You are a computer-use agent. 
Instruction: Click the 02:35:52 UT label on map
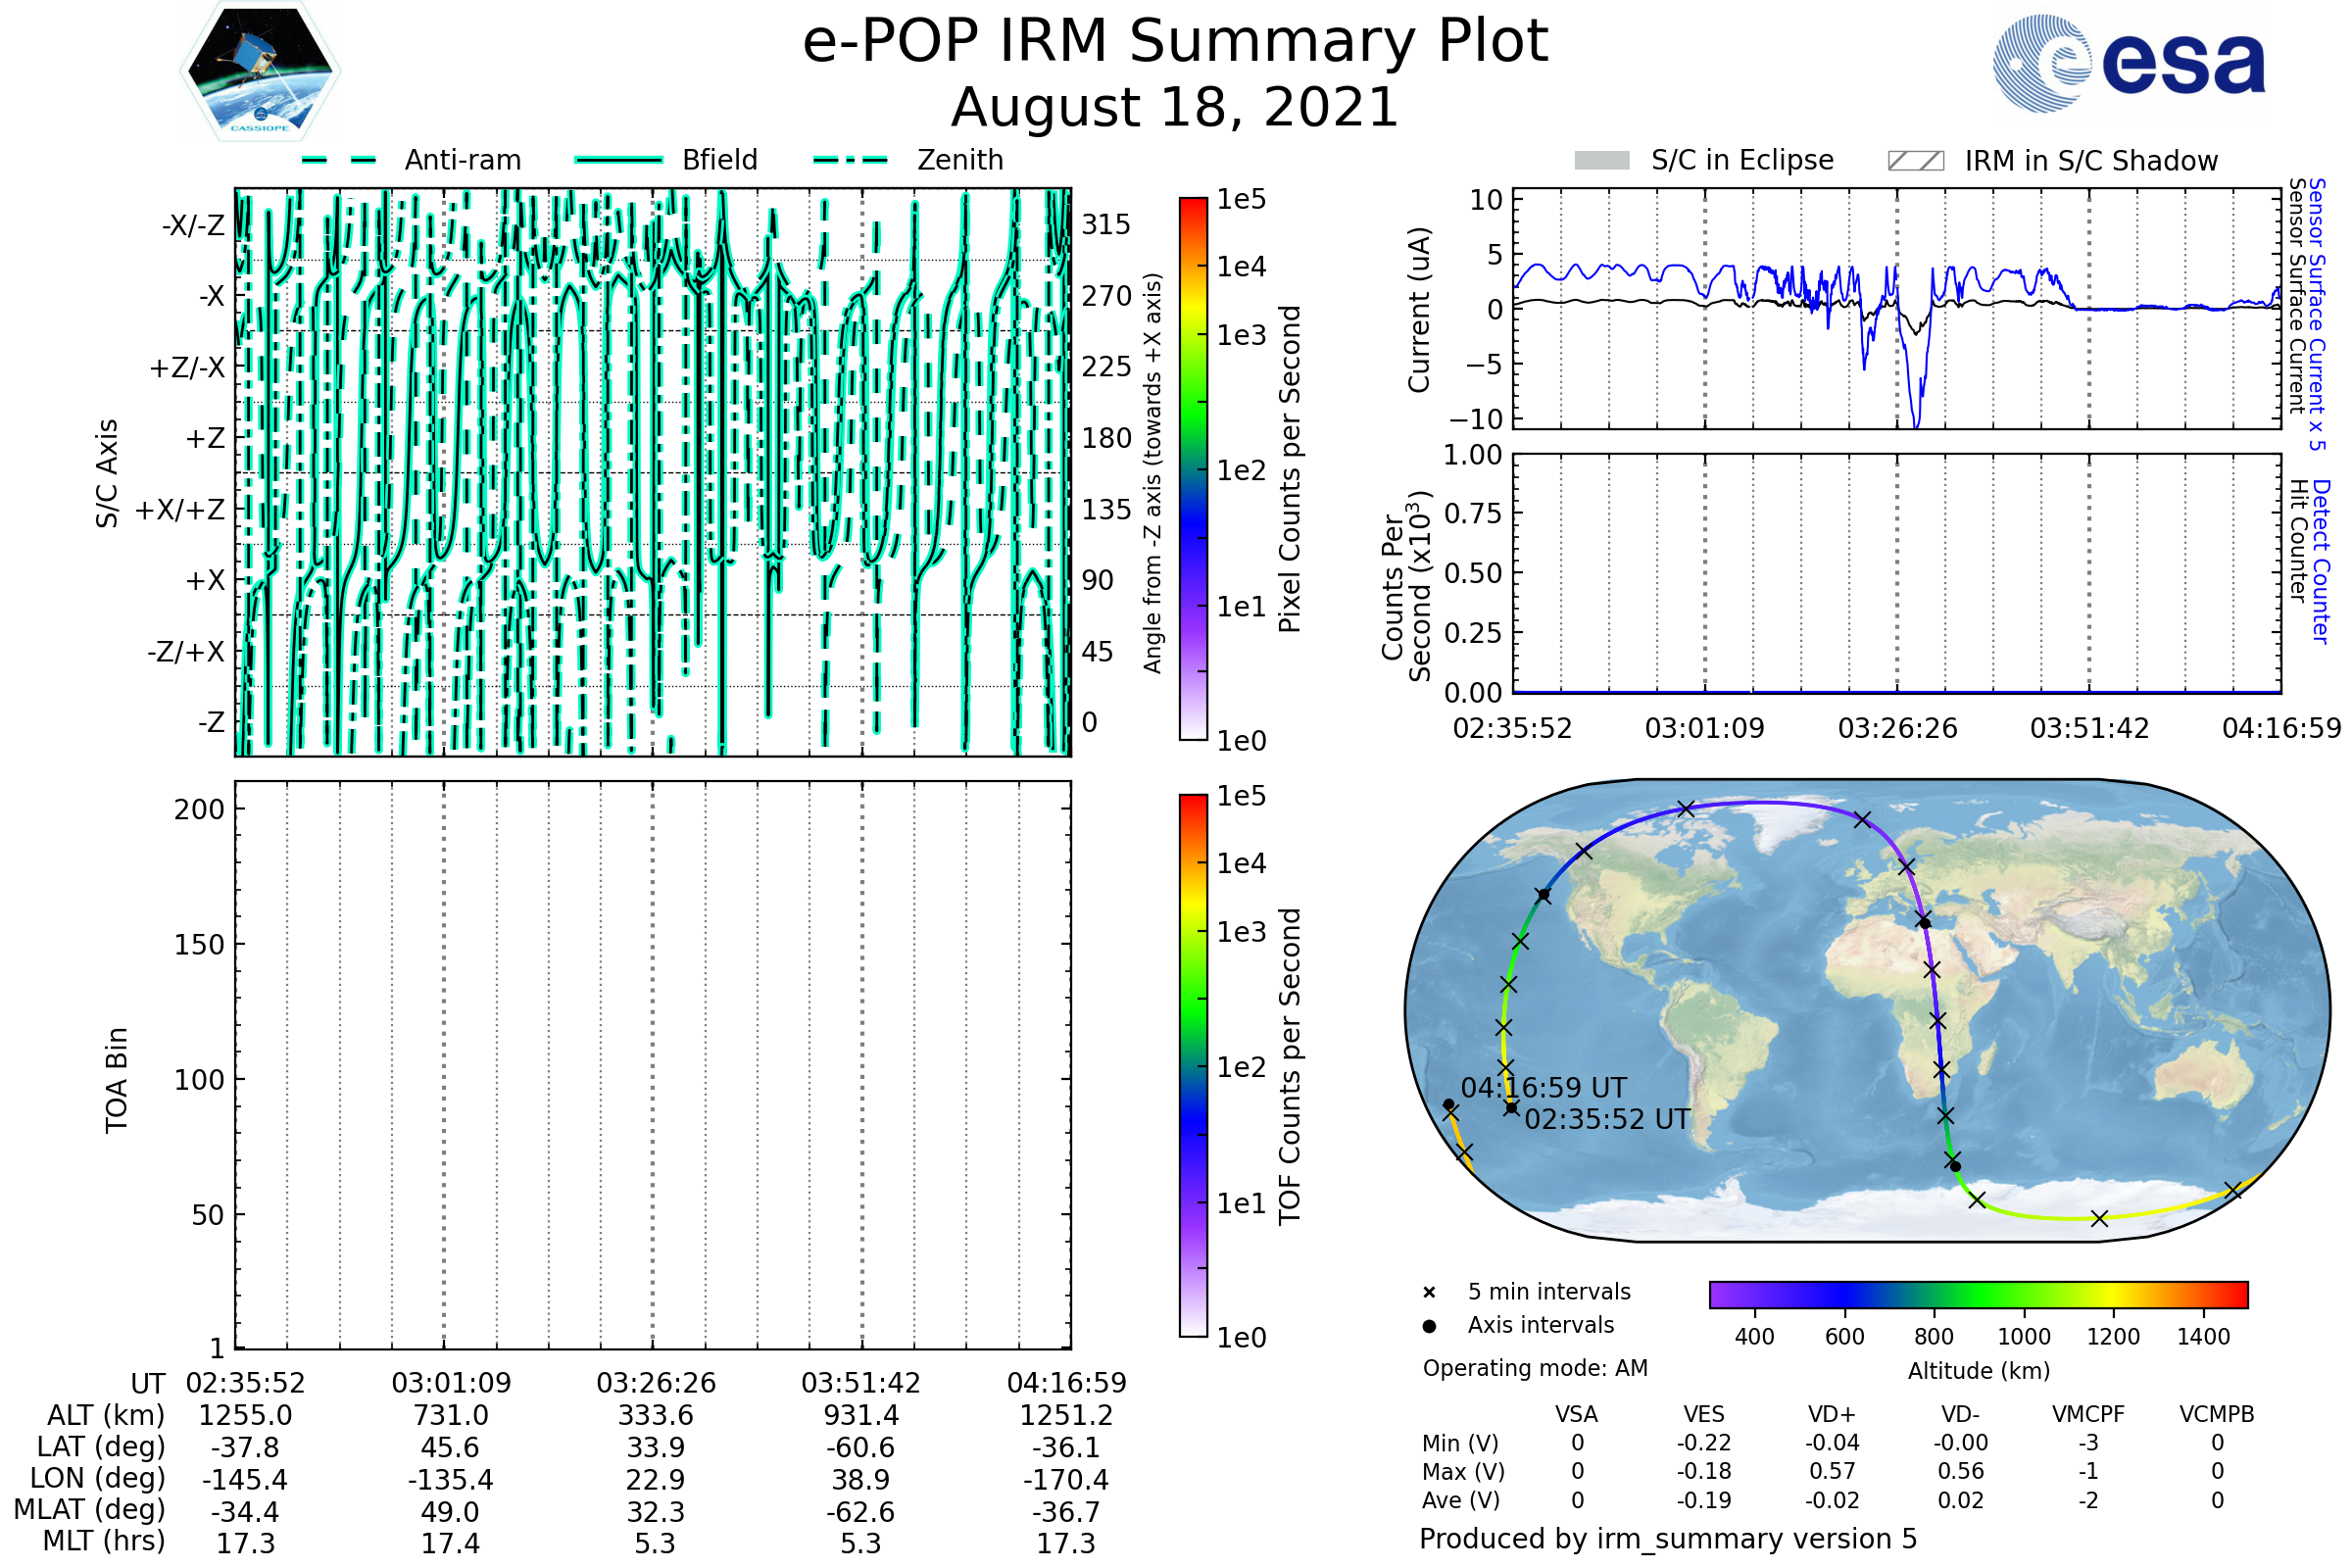point(1607,1119)
